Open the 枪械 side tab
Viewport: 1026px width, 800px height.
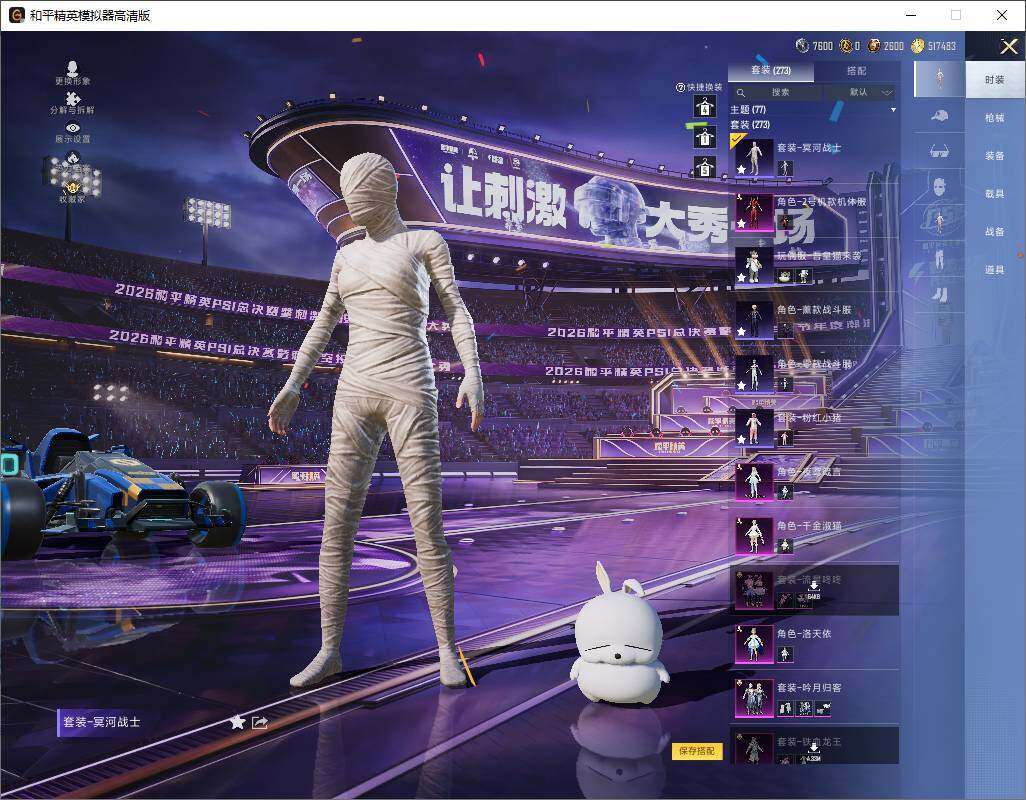pos(995,118)
